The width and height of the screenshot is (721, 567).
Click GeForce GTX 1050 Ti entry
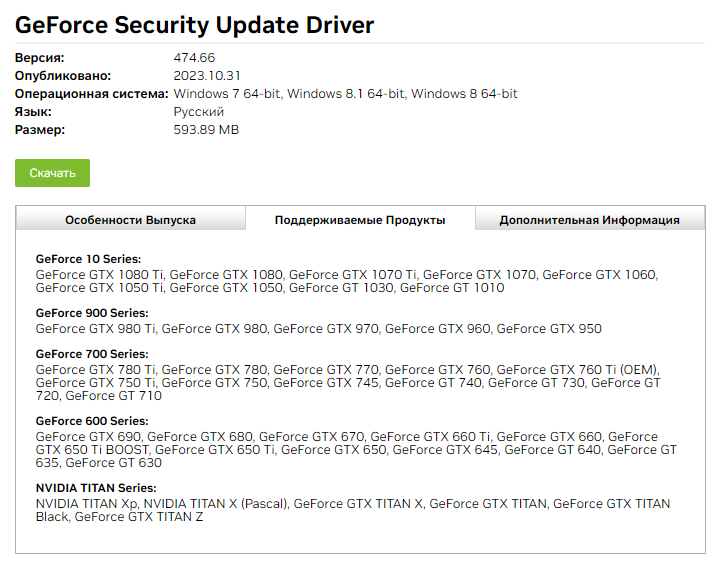point(99,288)
